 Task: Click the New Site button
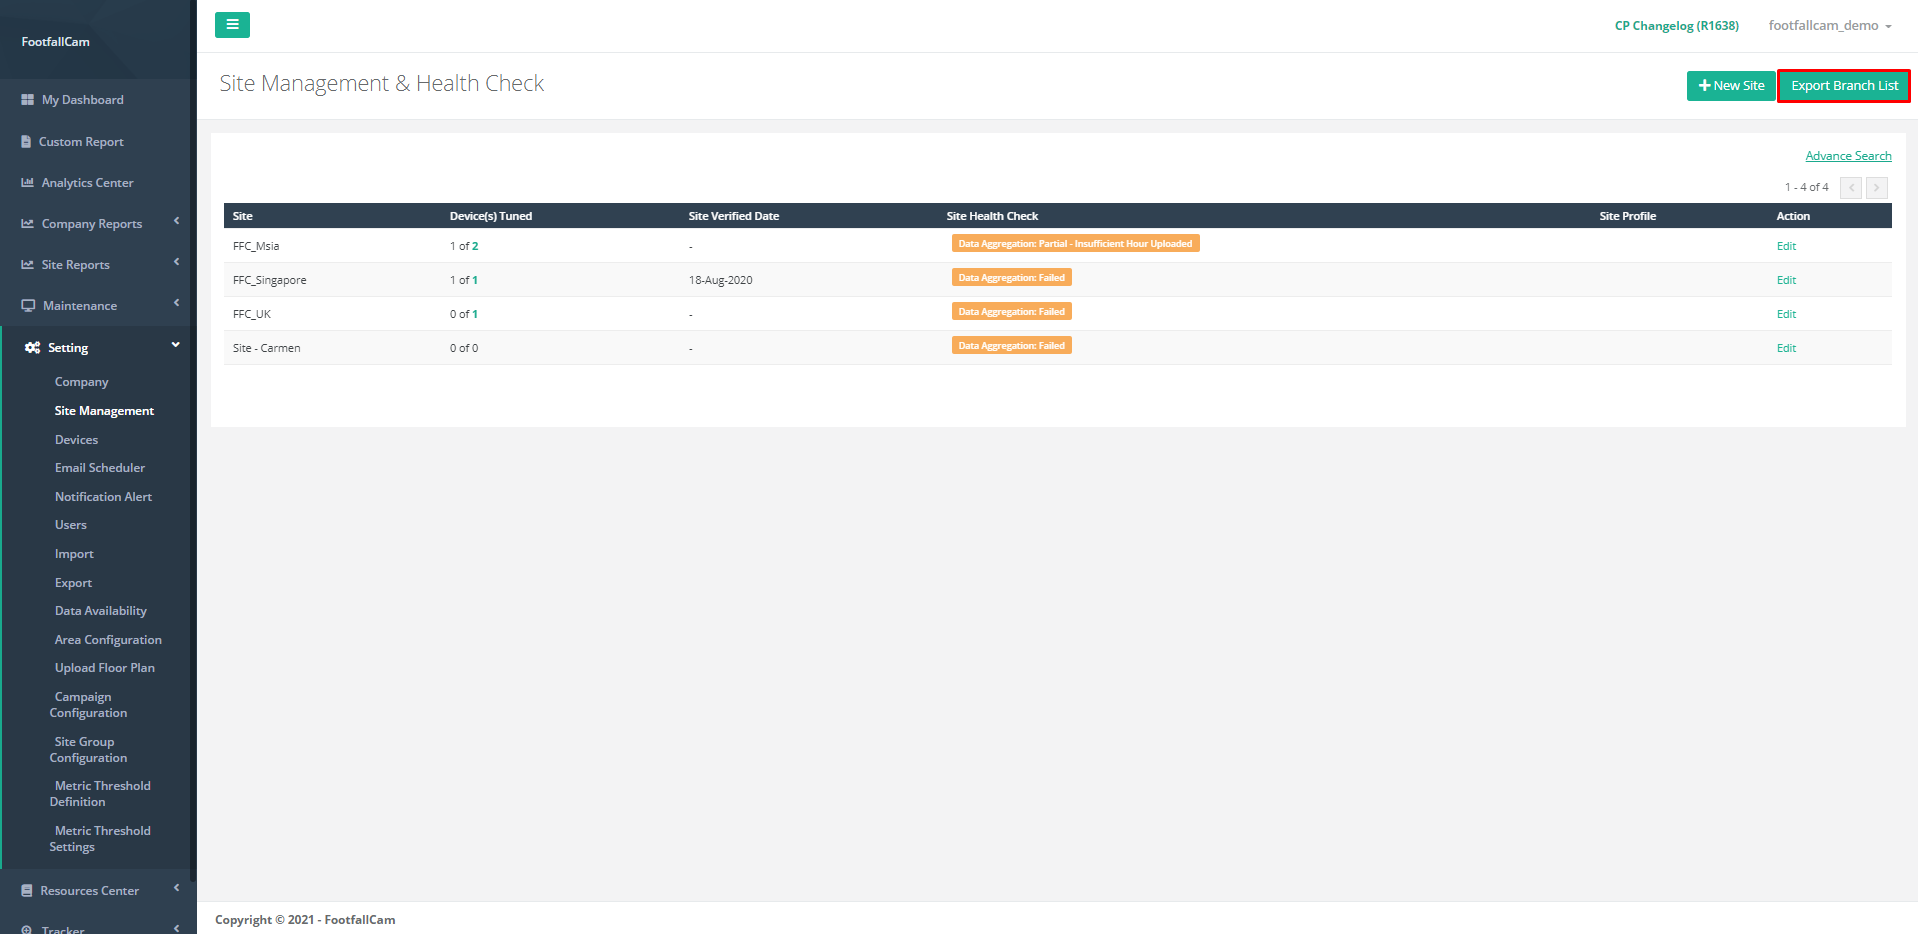(x=1731, y=86)
